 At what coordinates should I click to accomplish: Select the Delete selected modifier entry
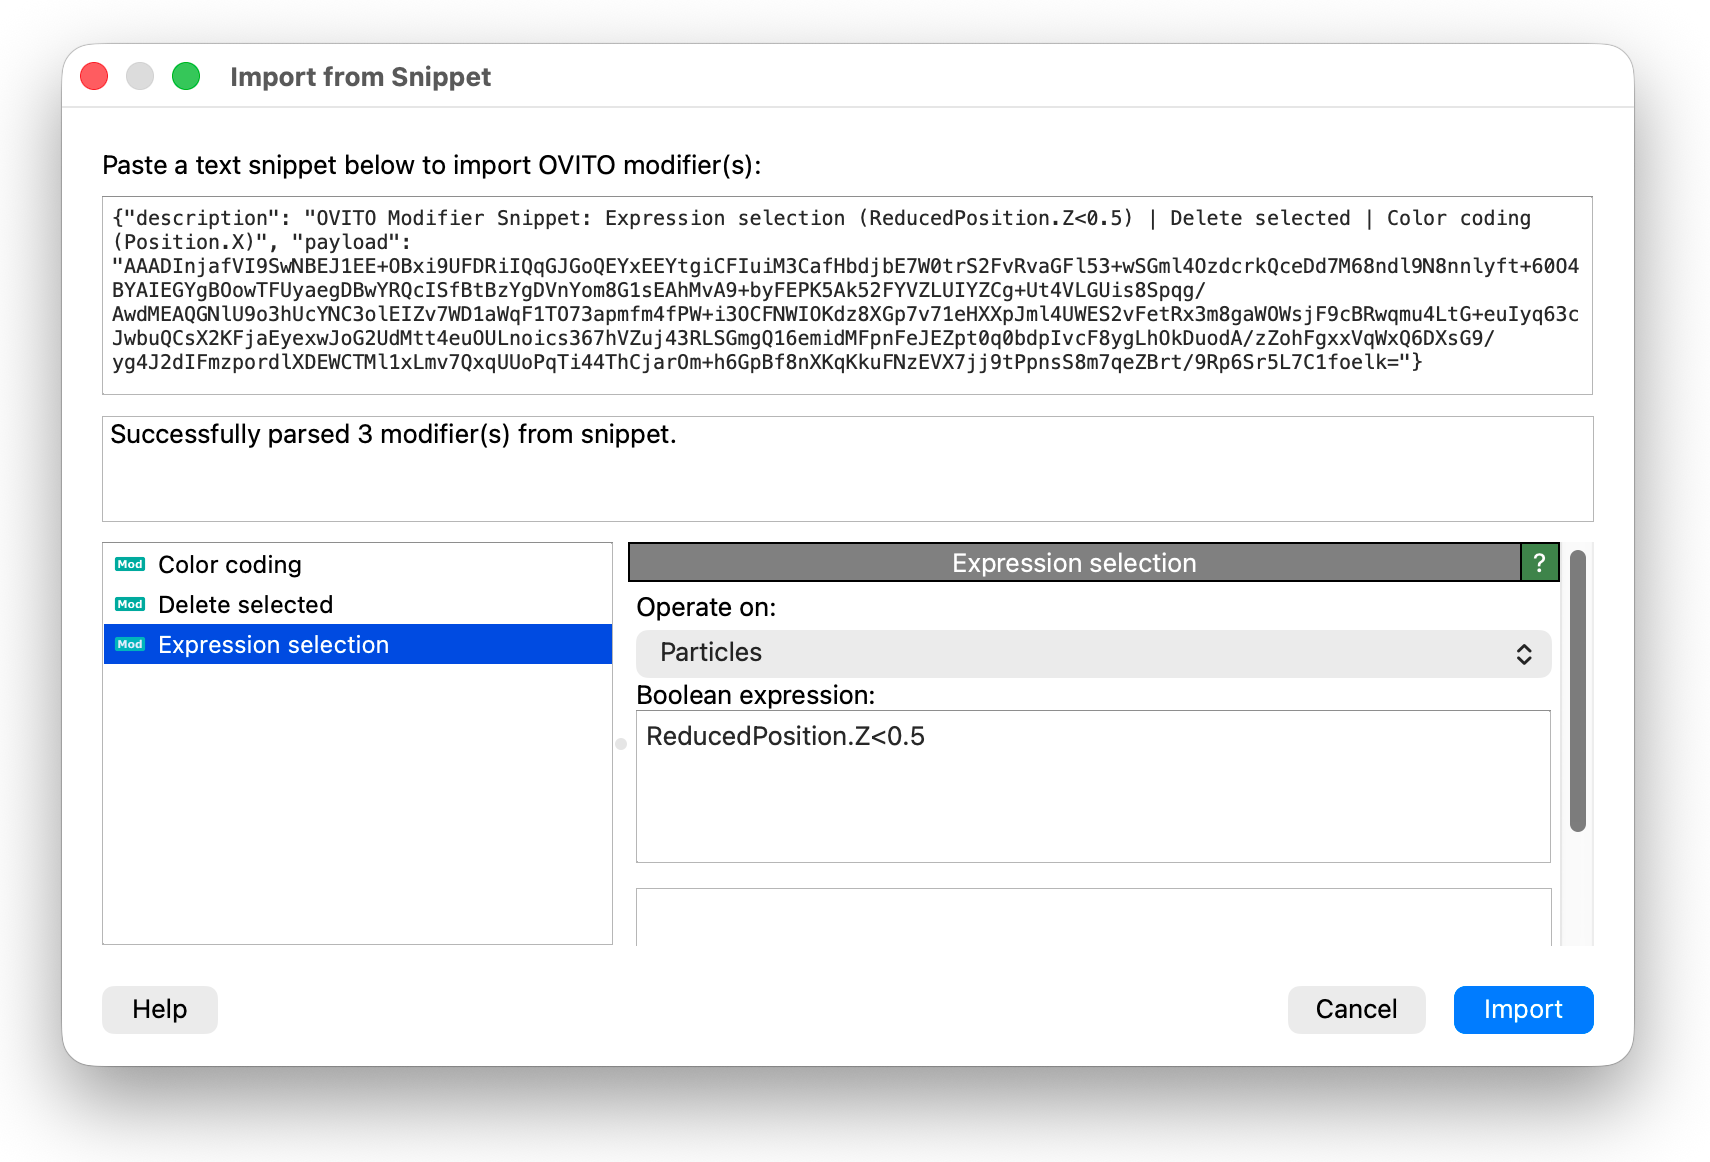[245, 605]
